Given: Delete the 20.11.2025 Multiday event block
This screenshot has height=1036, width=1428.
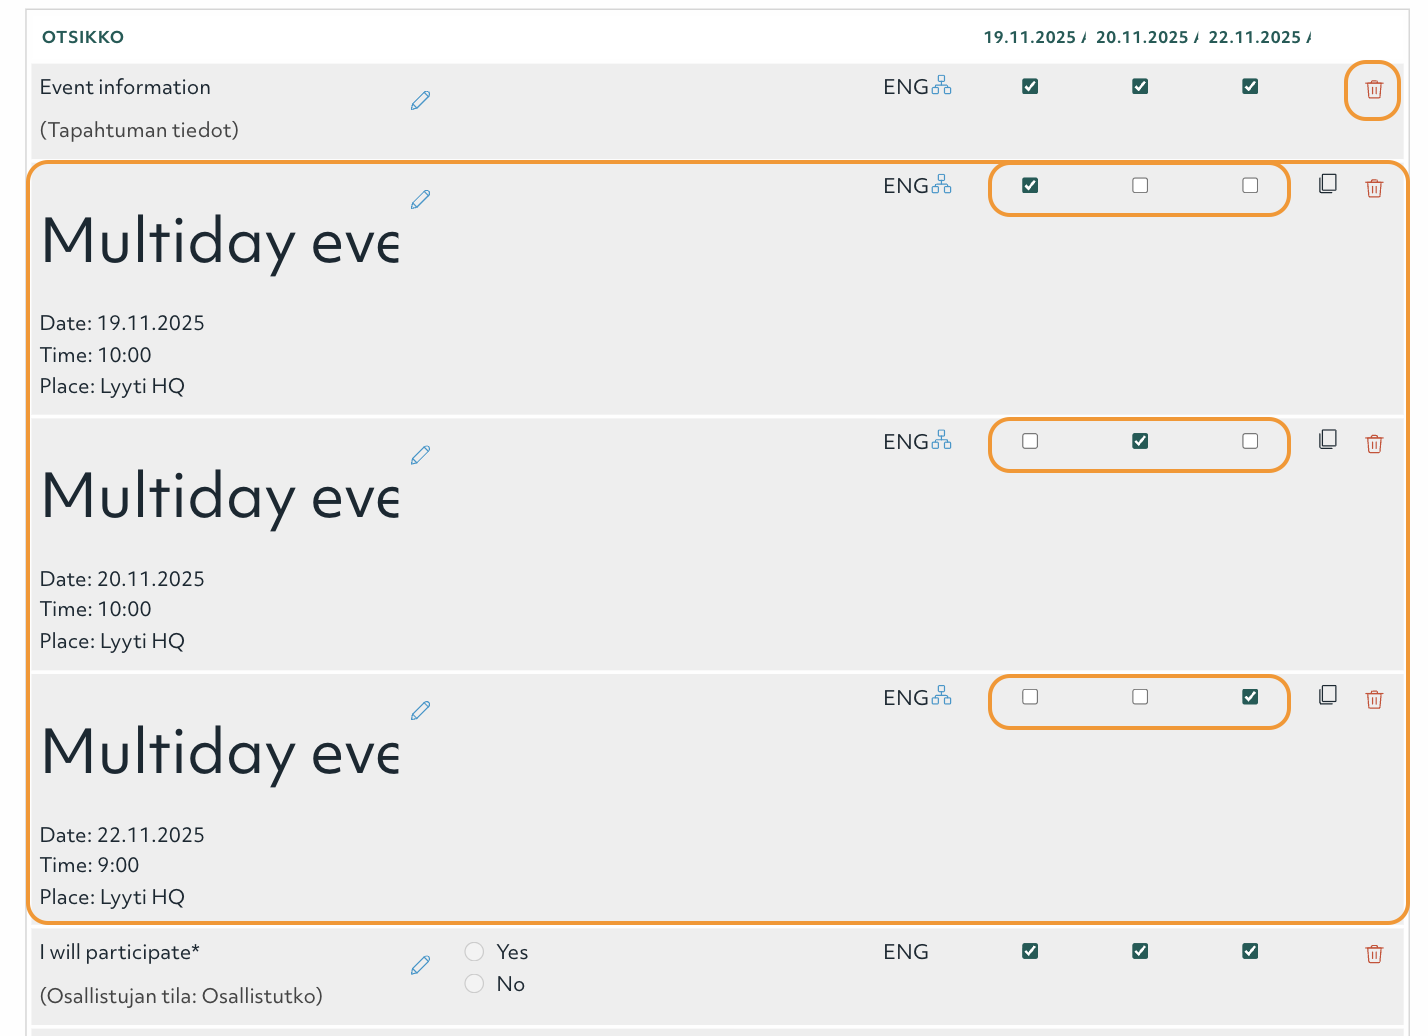Looking at the screenshot, I should point(1374,443).
